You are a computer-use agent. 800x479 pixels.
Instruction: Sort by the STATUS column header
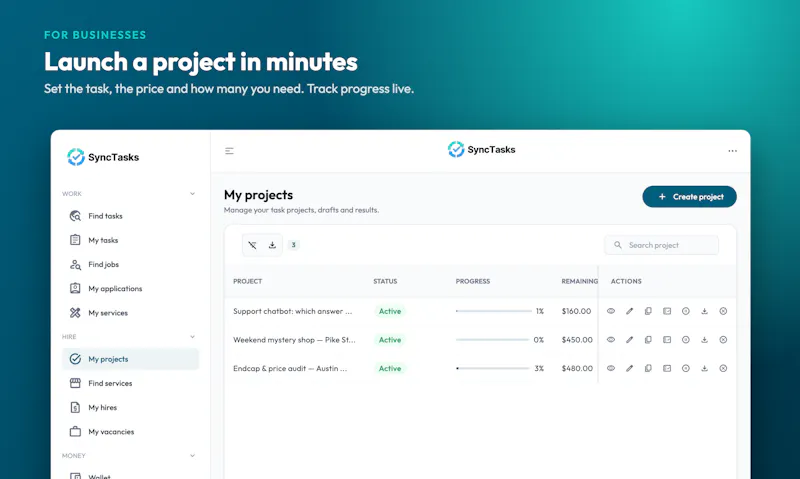[385, 281]
